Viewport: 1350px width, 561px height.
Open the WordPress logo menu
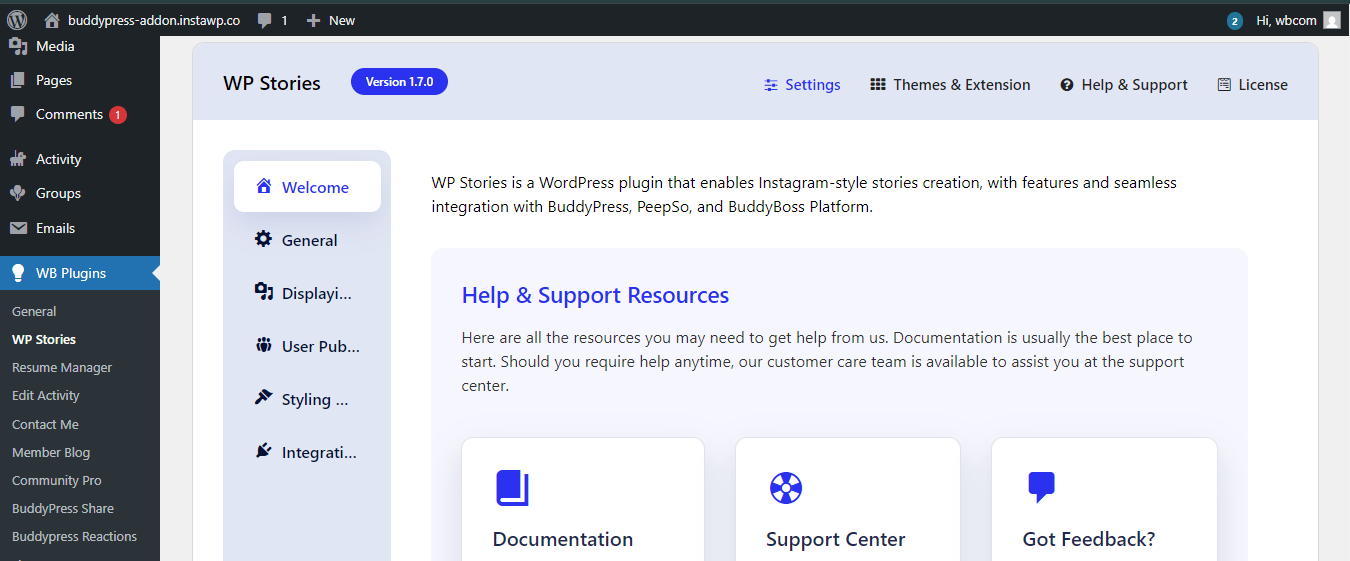pos(17,20)
